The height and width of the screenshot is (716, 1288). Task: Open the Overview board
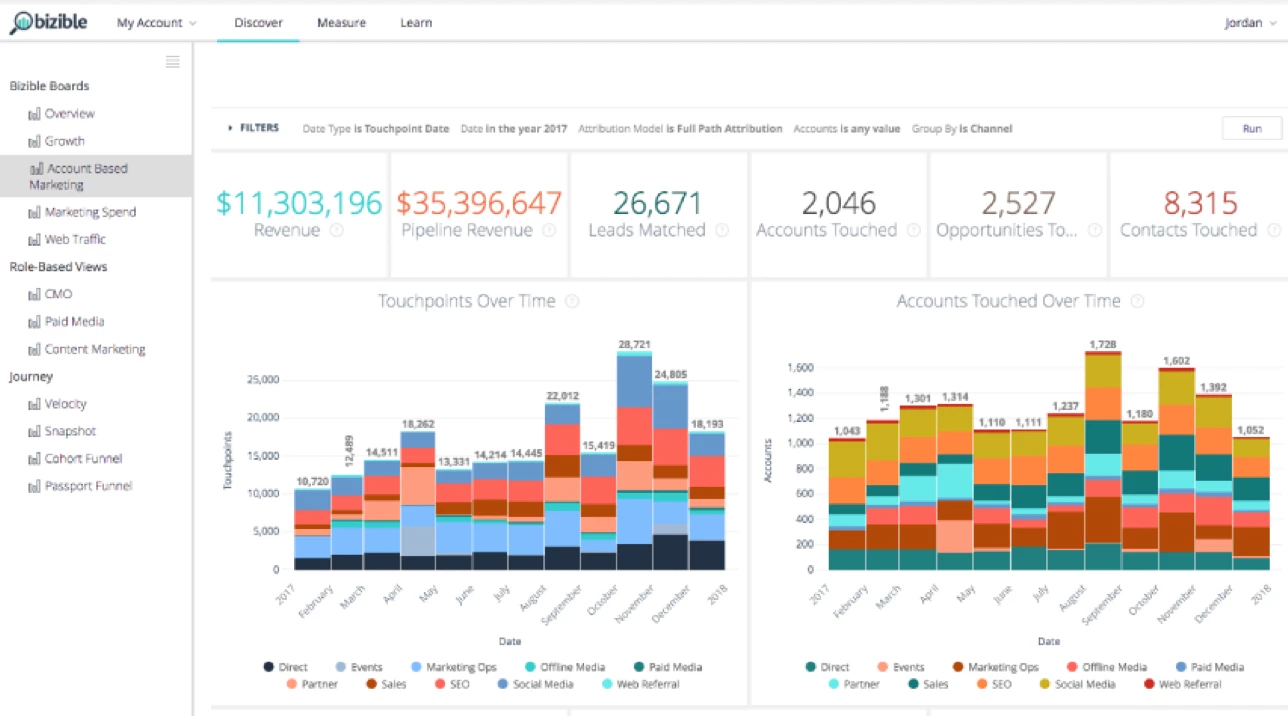click(70, 114)
